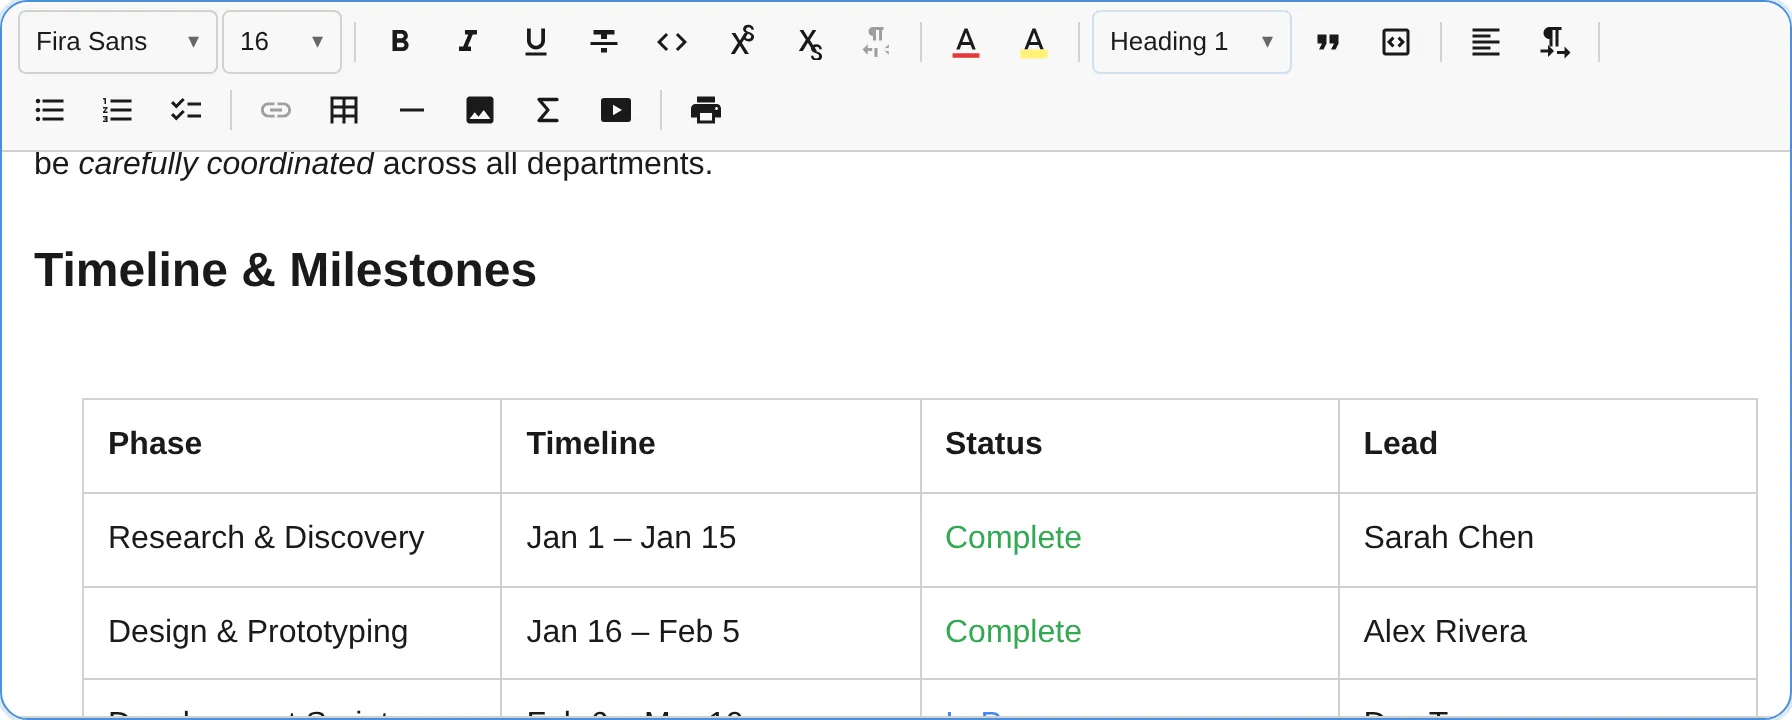
Task: Open the Fira Sans font dropdown
Action: [118, 42]
